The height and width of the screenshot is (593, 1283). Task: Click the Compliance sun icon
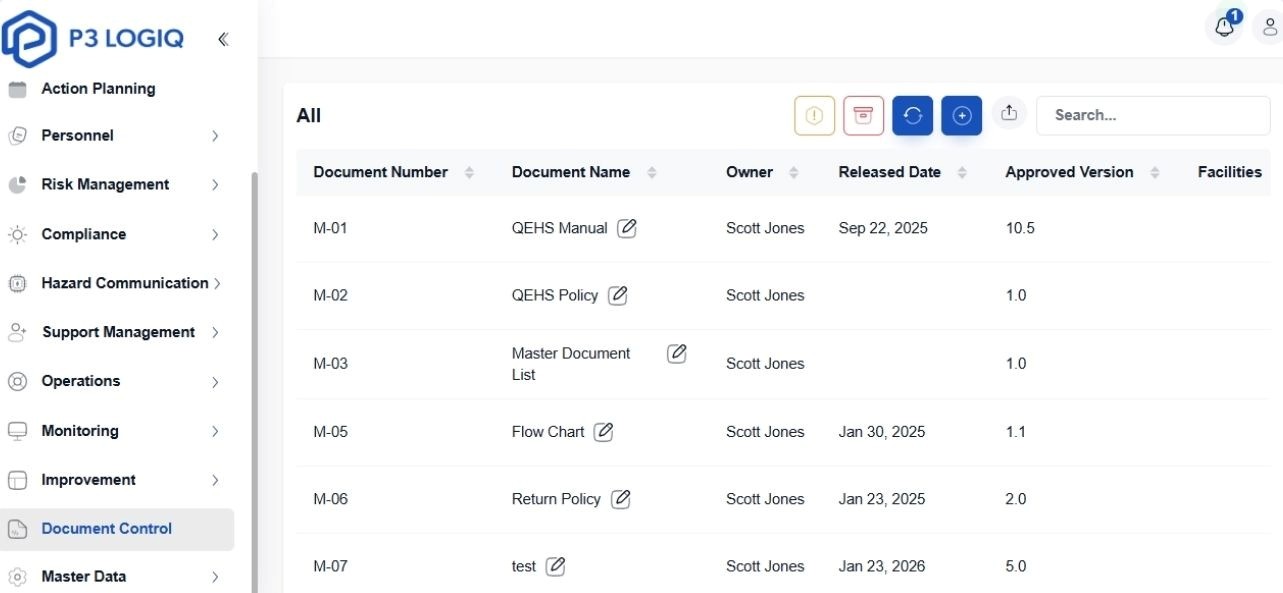click(x=17, y=234)
